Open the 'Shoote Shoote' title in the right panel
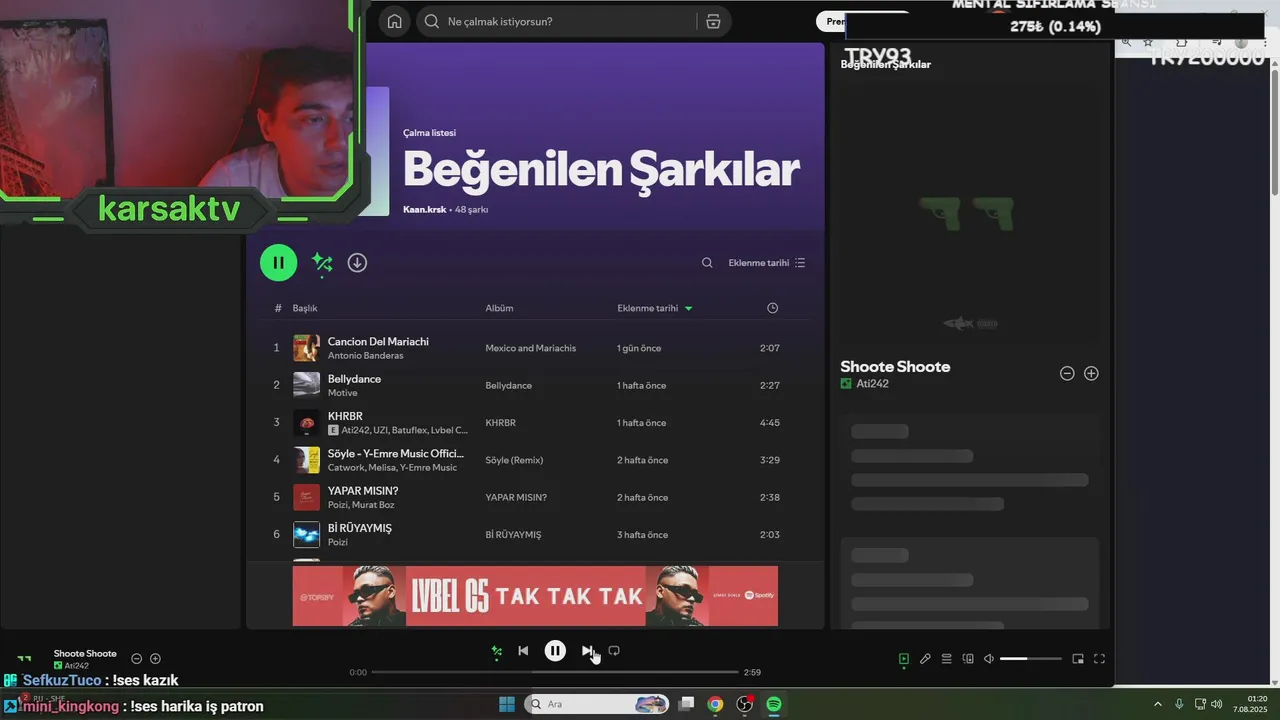Viewport: 1280px width, 720px height. (x=895, y=367)
